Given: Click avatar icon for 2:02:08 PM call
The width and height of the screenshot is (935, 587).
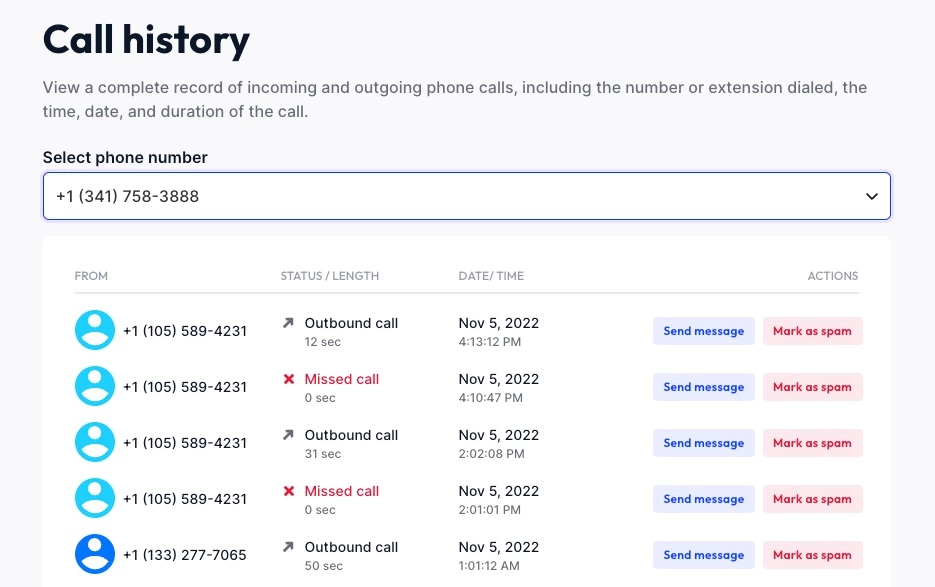Looking at the screenshot, I should 95,443.
